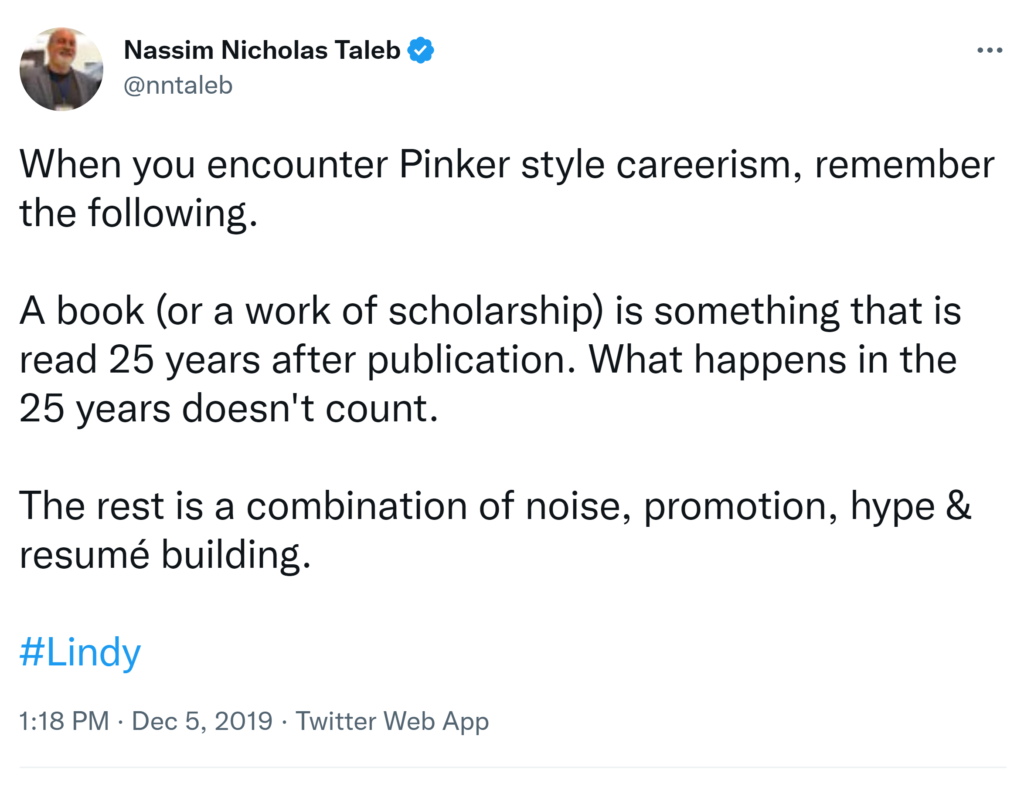1024x787 pixels.
Task: Open Nassim Taleb's profile avatar picture
Action: click(x=61, y=68)
